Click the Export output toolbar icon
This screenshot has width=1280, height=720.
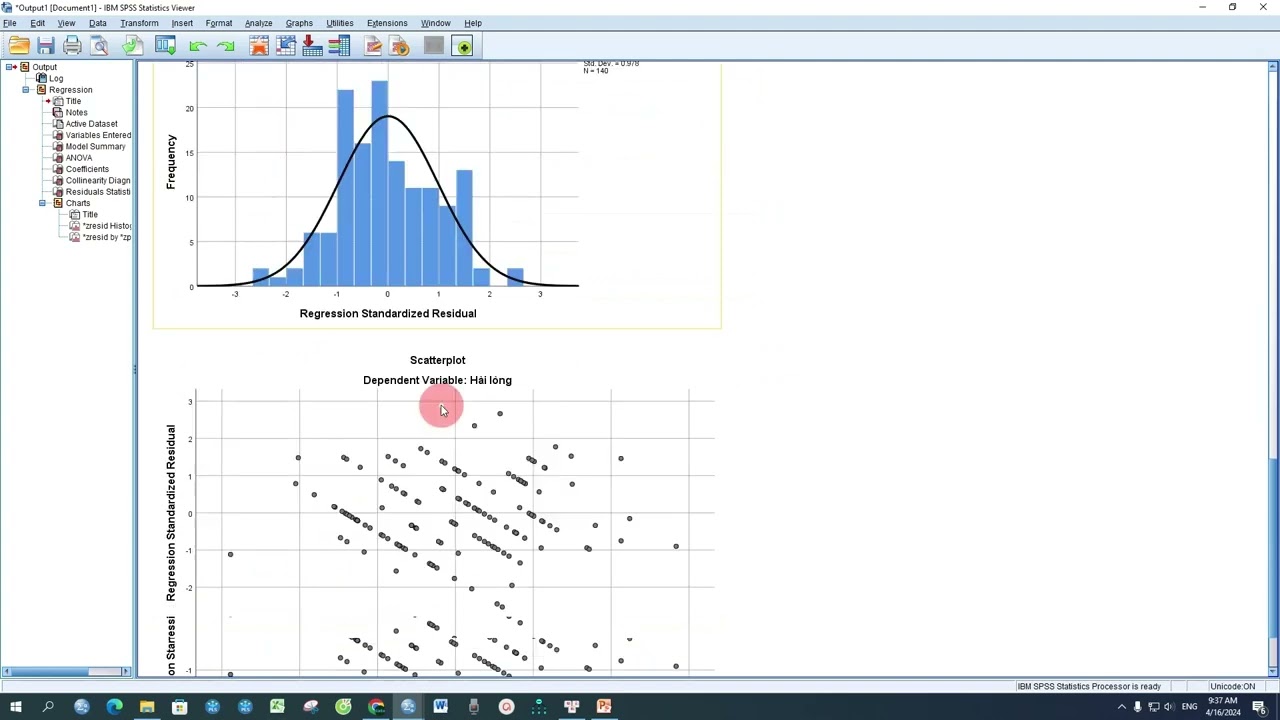tap(132, 46)
